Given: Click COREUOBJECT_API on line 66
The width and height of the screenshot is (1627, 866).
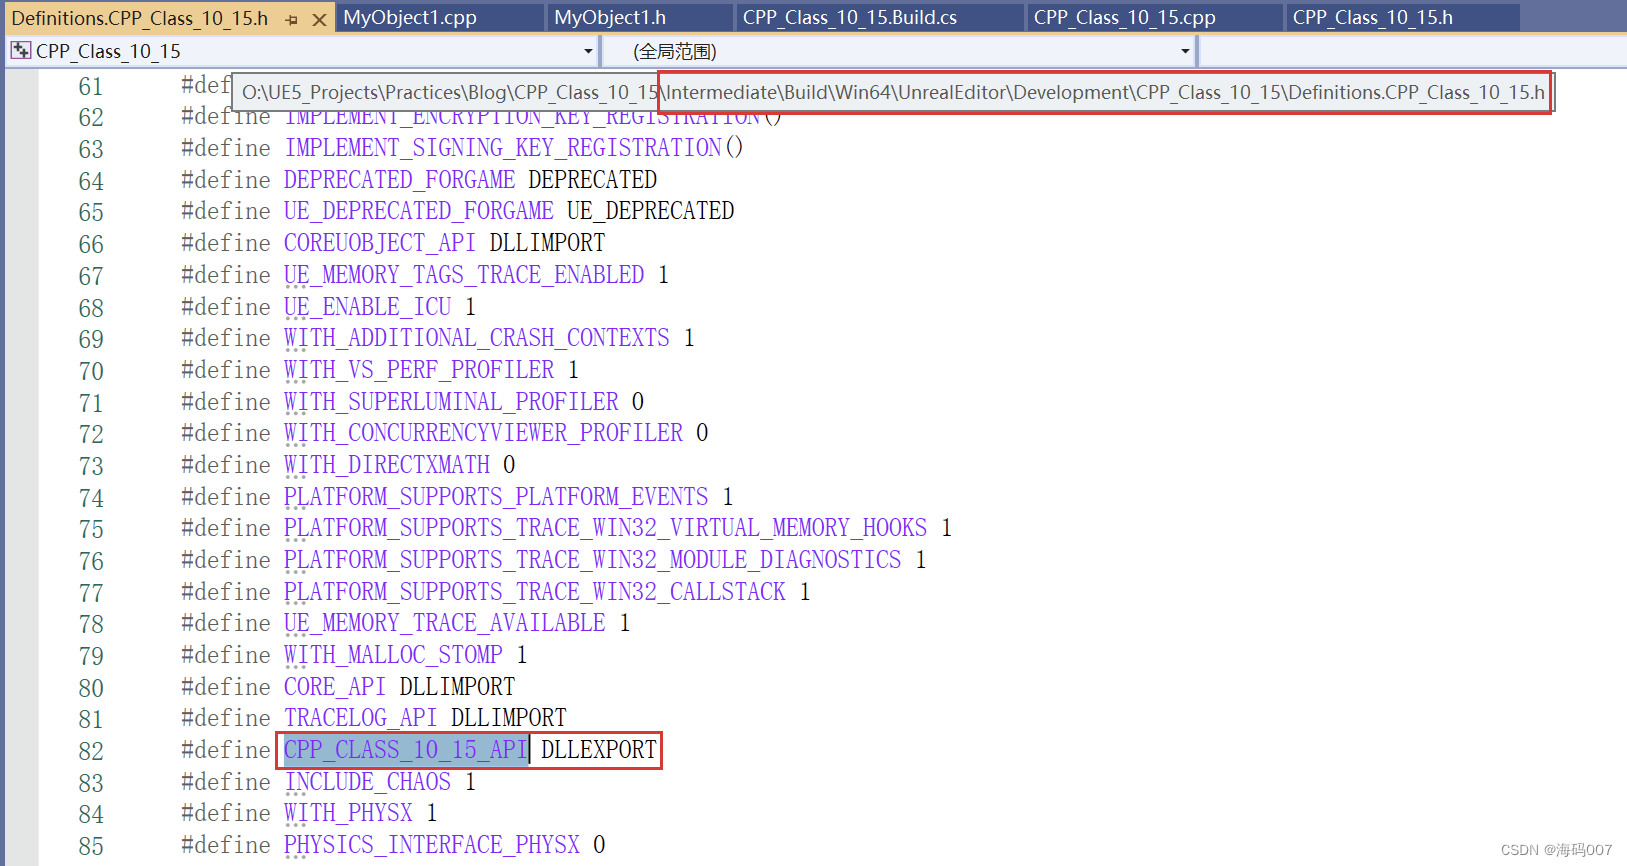Looking at the screenshot, I should click(380, 242).
